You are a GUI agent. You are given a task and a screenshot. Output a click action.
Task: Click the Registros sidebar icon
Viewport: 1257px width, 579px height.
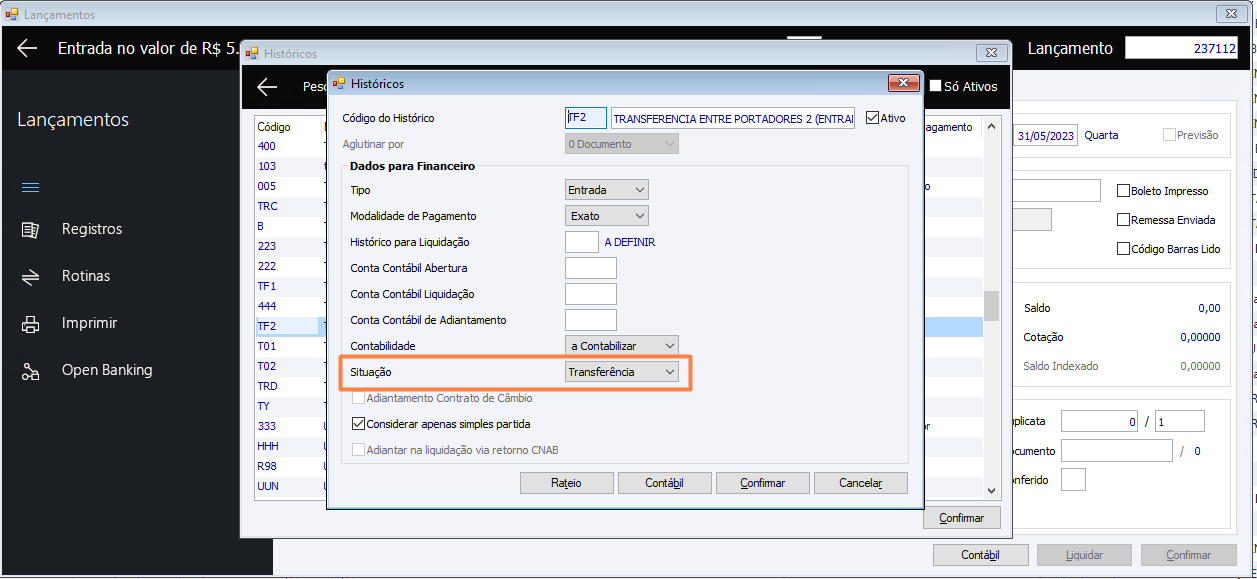[x=30, y=230]
